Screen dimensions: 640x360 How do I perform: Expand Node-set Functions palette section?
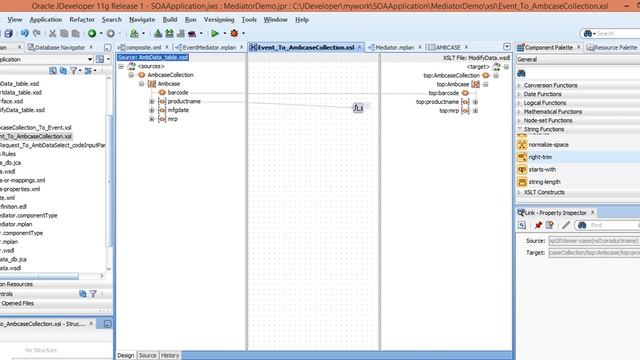[x=520, y=120]
